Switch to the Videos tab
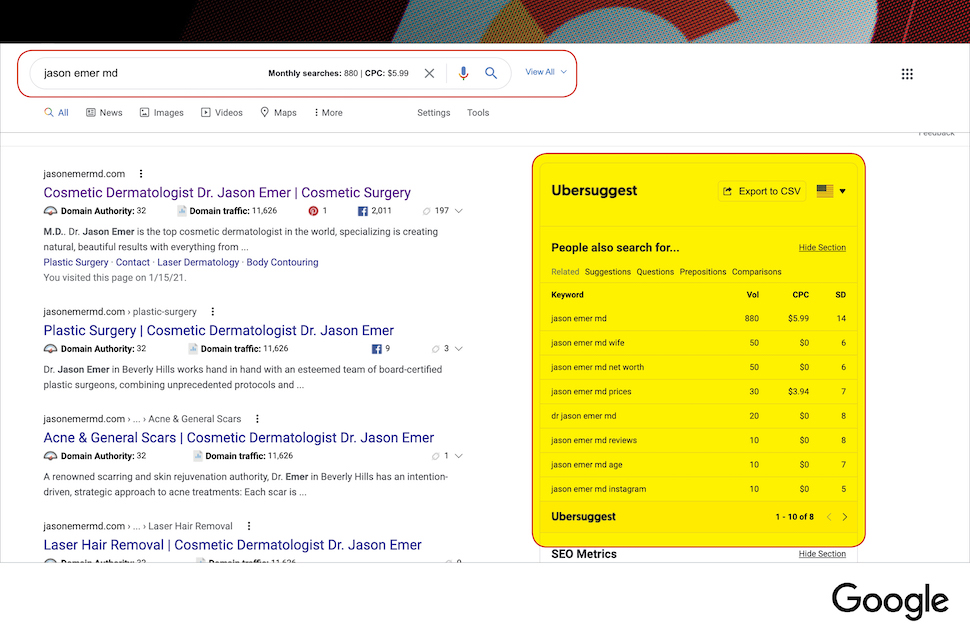 (221, 113)
